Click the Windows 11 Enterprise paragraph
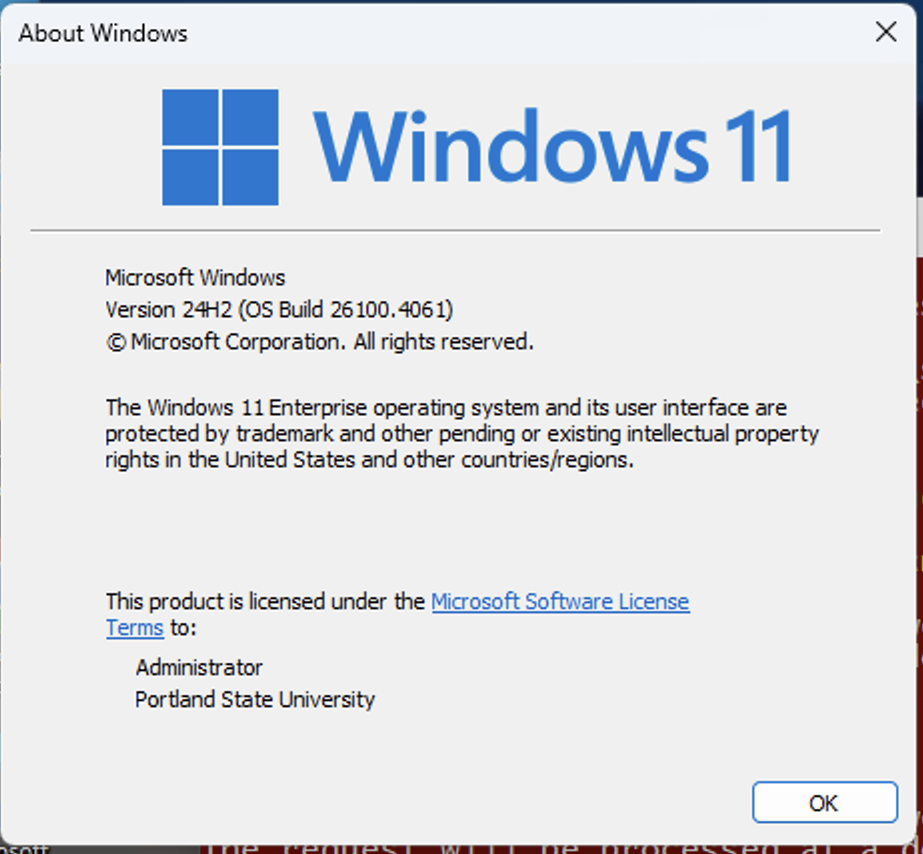 (462, 433)
